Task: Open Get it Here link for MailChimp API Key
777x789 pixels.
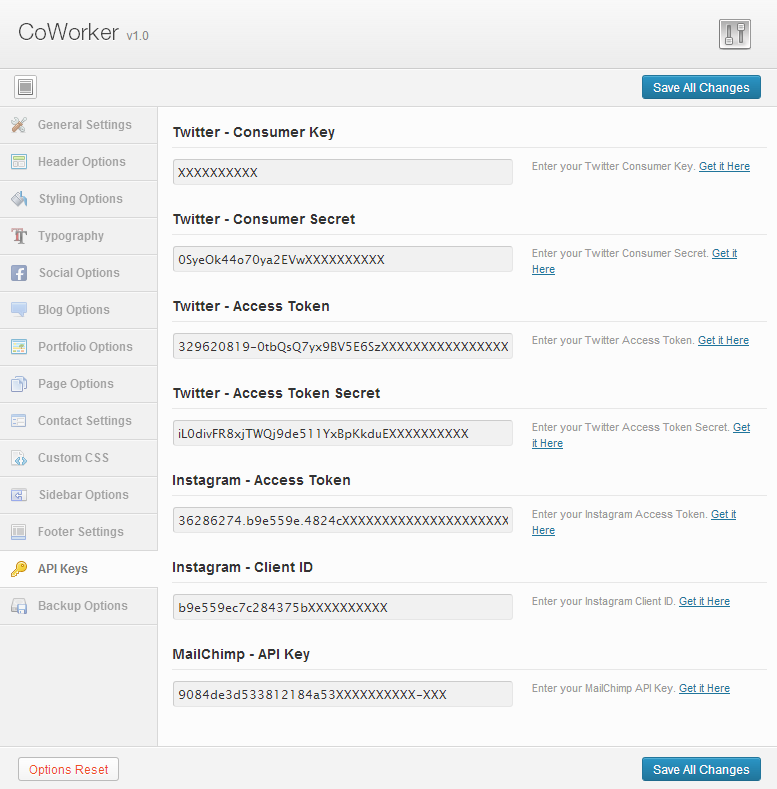Action: 704,689
